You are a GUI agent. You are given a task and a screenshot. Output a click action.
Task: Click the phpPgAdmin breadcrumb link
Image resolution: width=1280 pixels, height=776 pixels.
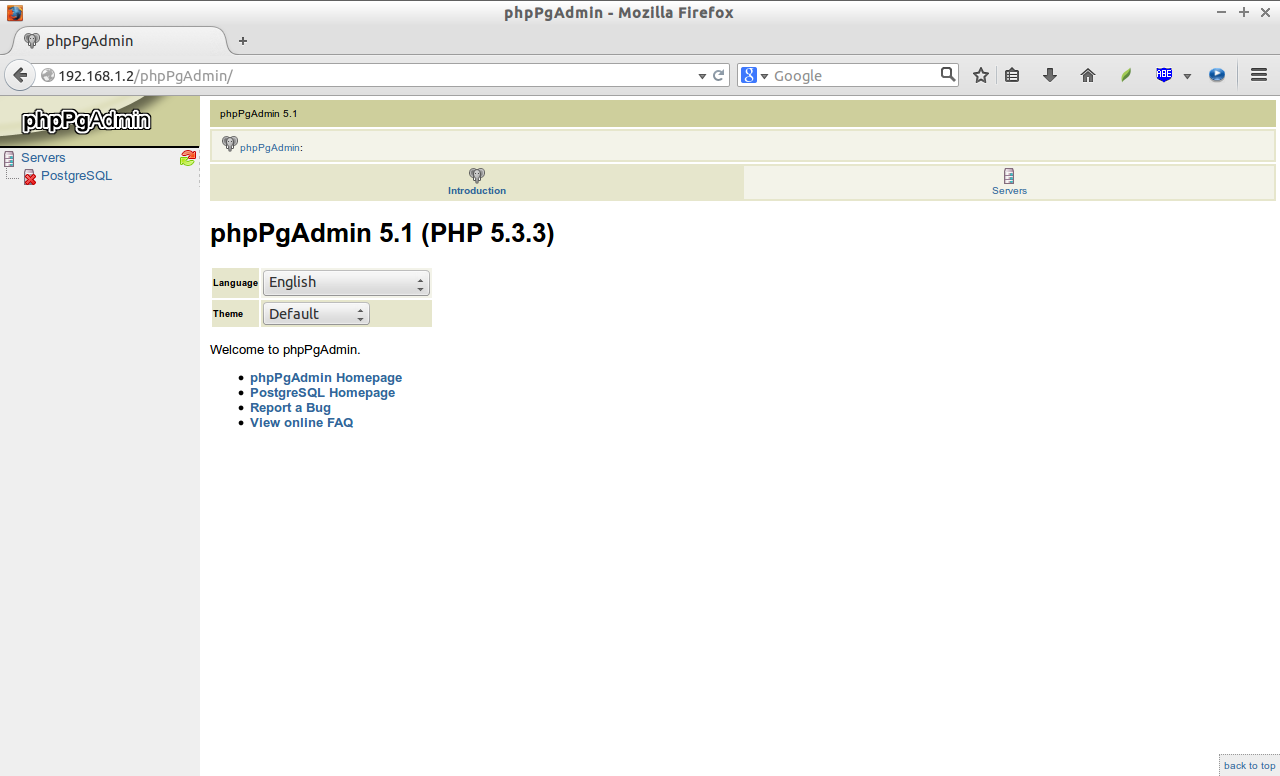(270, 148)
